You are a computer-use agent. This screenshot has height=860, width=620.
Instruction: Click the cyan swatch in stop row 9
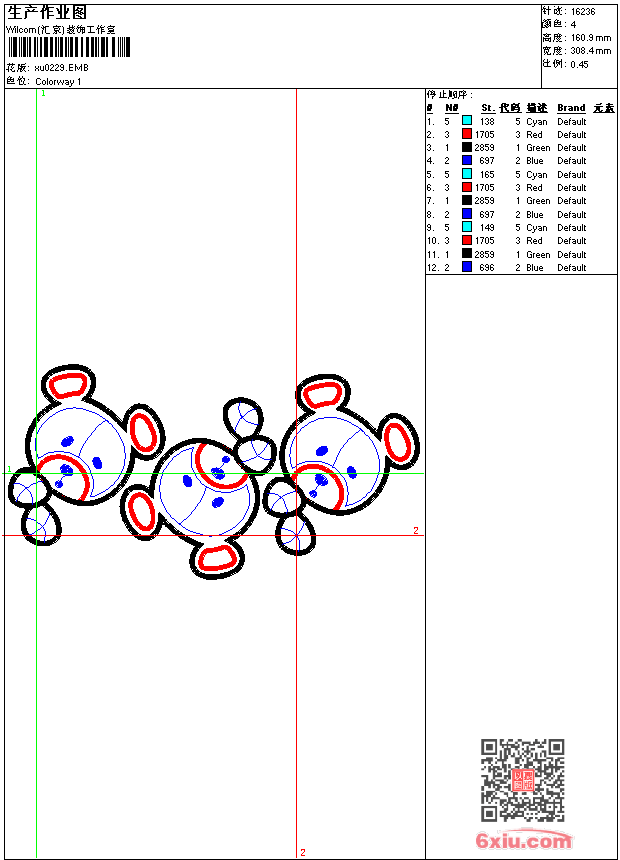click(466, 227)
